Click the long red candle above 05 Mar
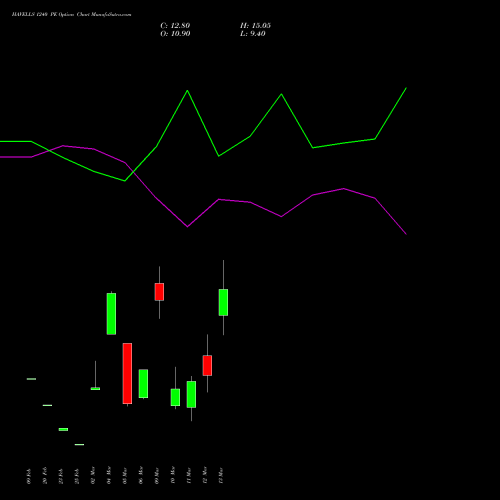Image resolution: width=500 pixels, height=500 pixels. pyautogui.click(x=127, y=373)
